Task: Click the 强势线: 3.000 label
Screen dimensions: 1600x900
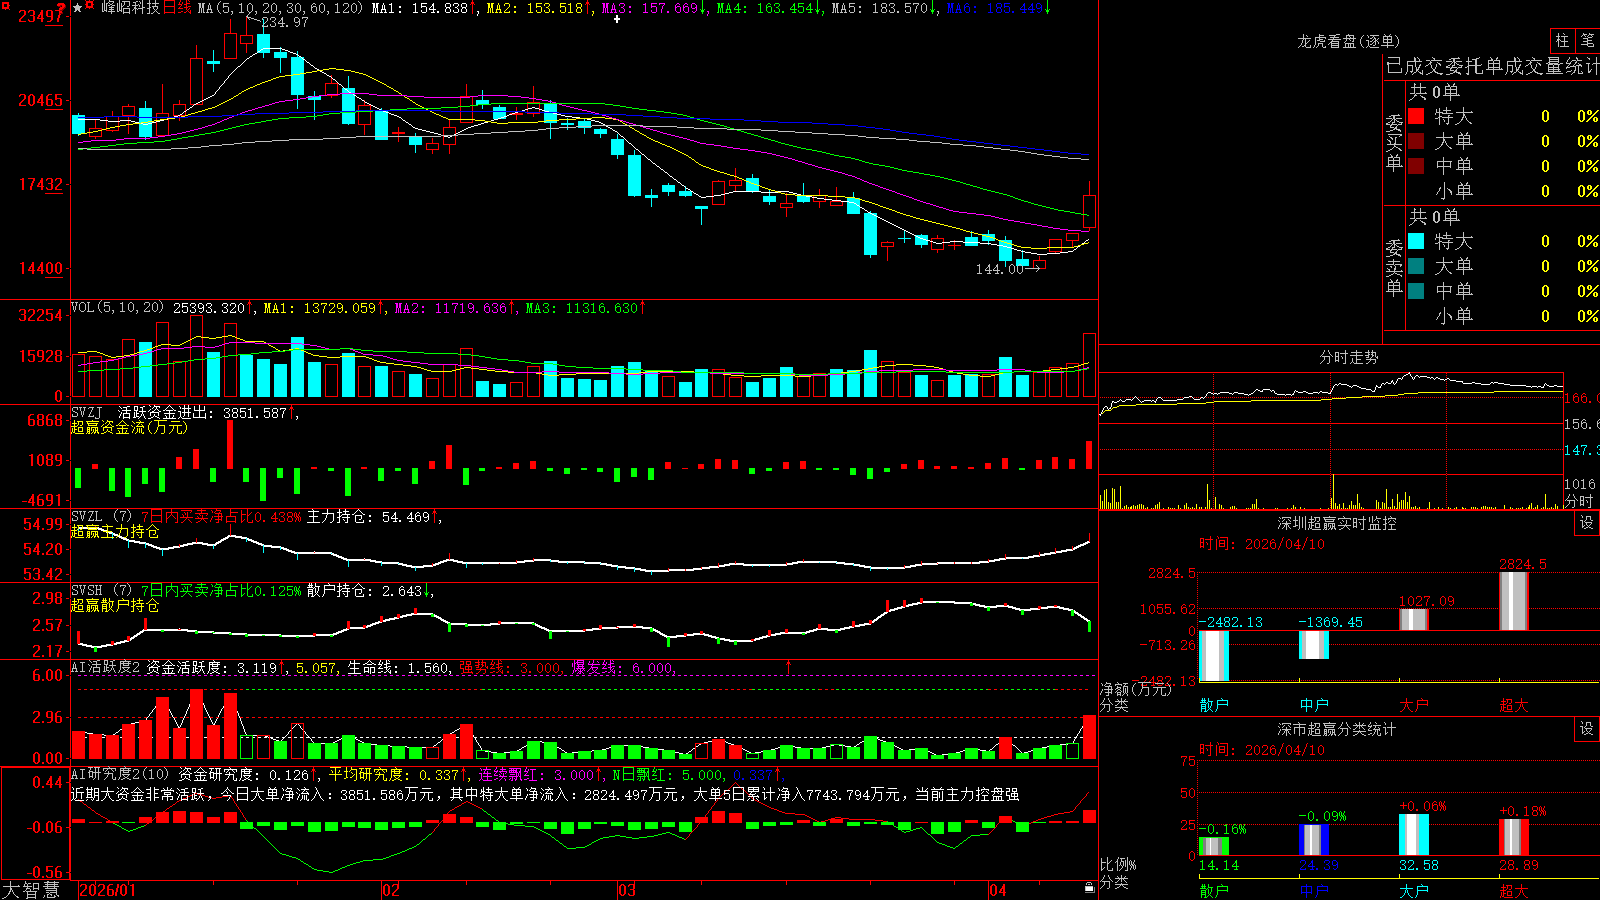Action: 510,667
